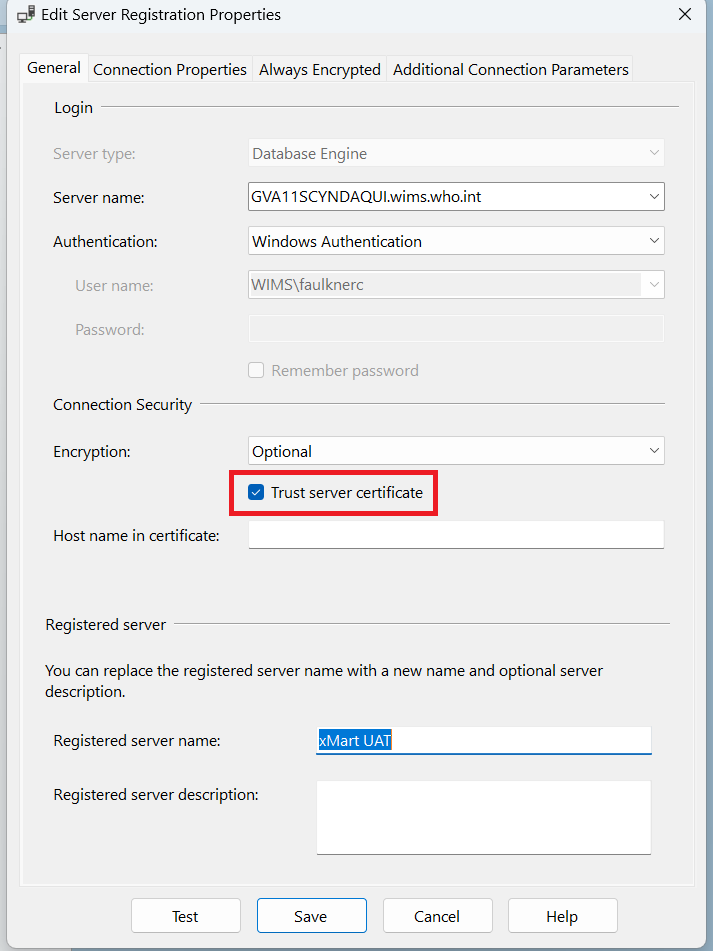The height and width of the screenshot is (951, 713).
Task: Click the Test button
Action: coord(185,915)
